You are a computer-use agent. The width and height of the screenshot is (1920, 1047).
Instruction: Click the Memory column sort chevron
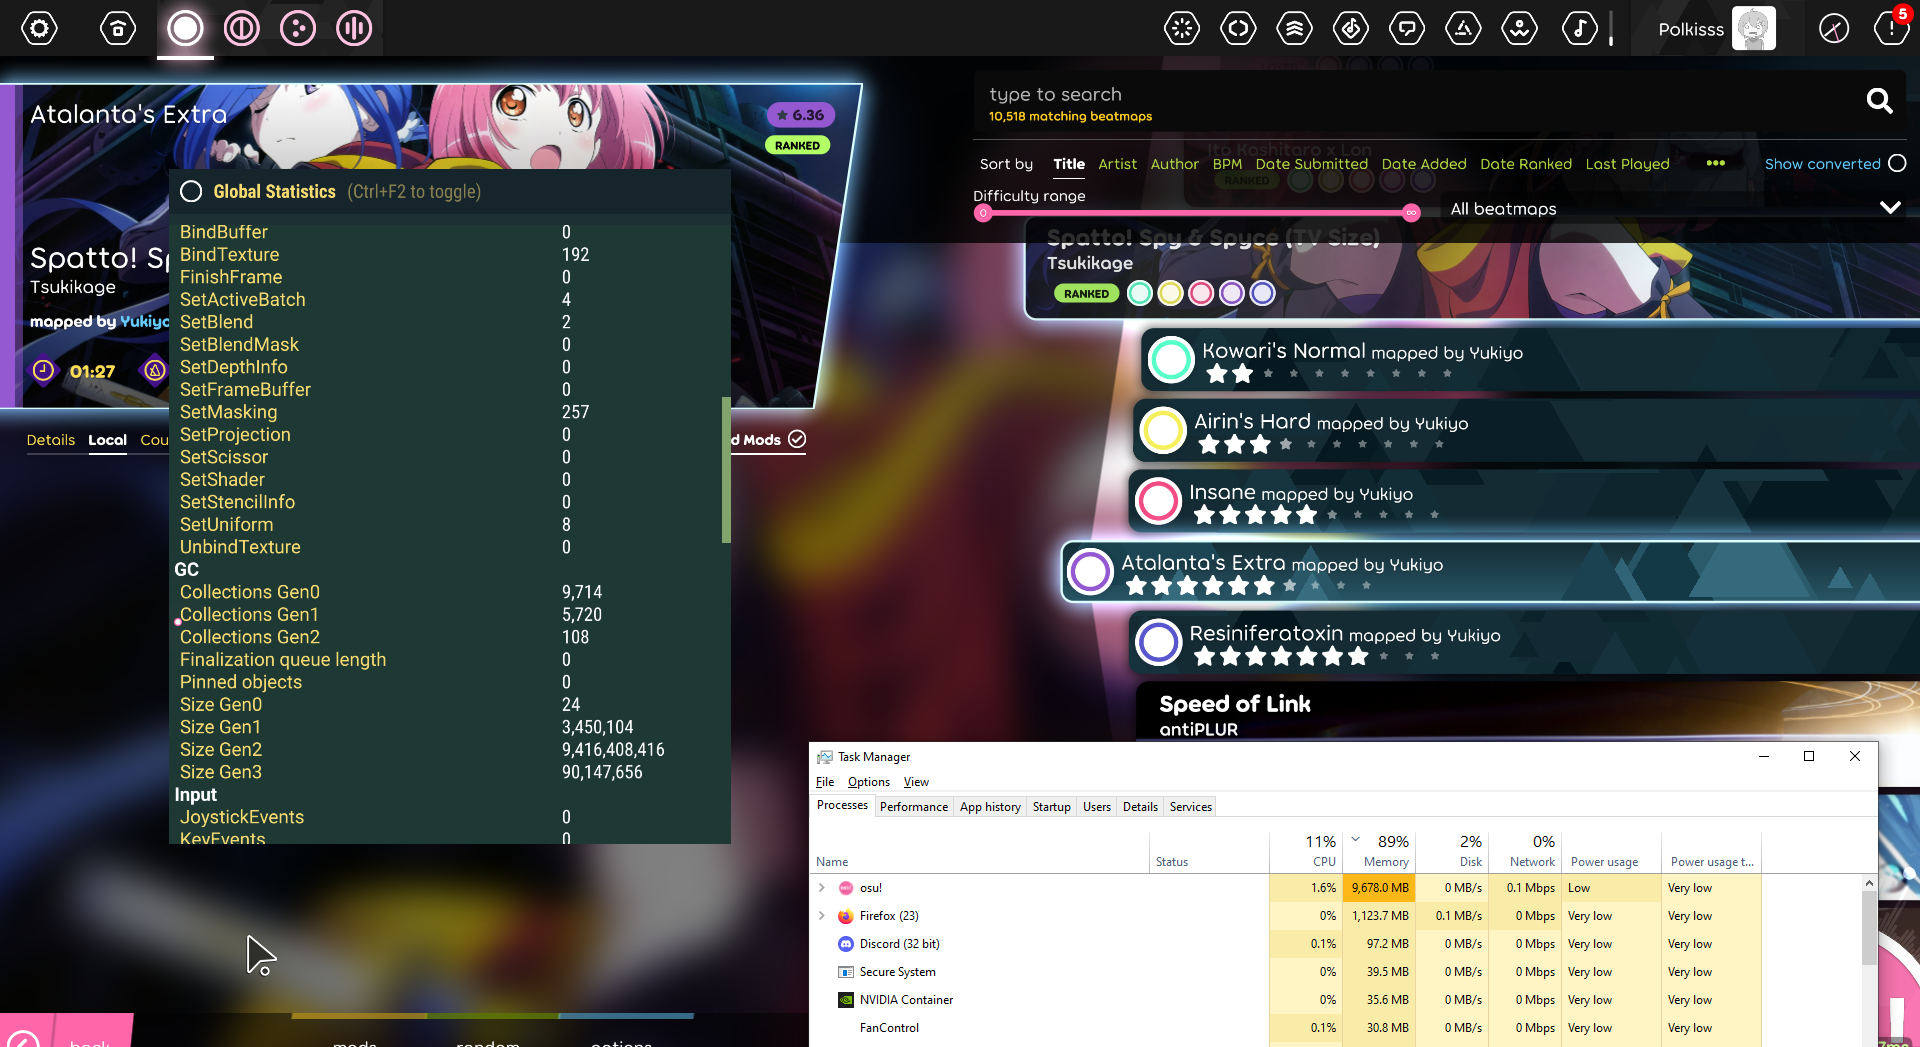(x=1356, y=839)
